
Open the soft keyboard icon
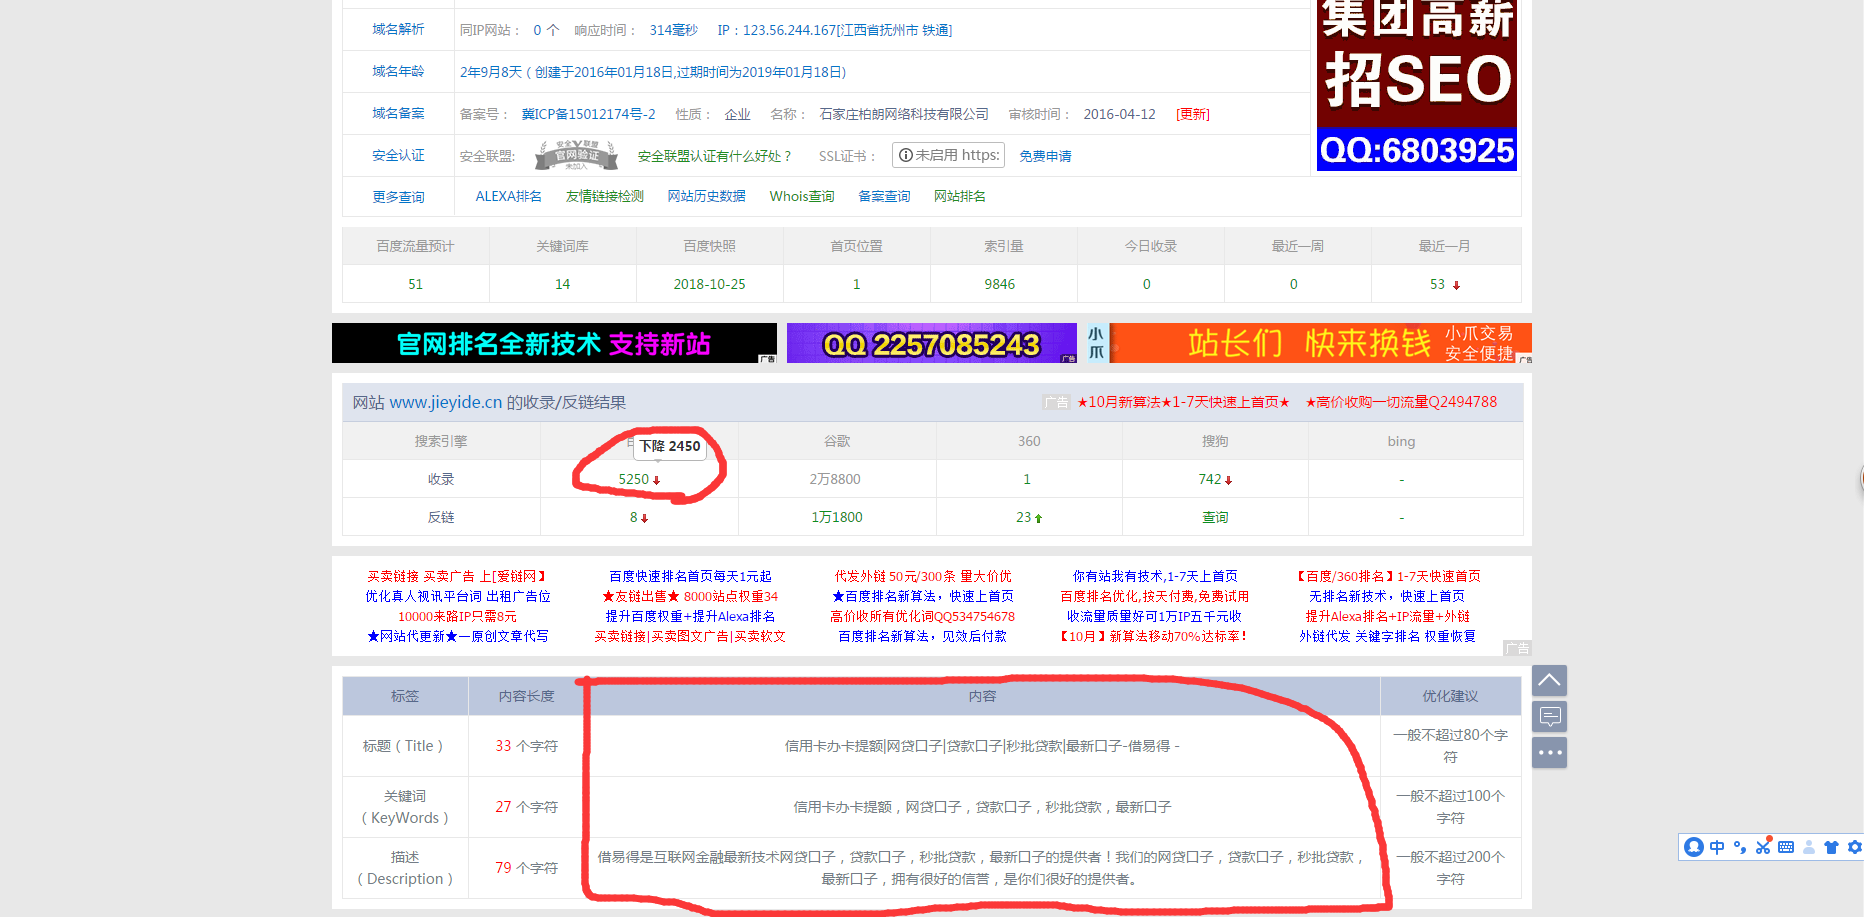1786,847
